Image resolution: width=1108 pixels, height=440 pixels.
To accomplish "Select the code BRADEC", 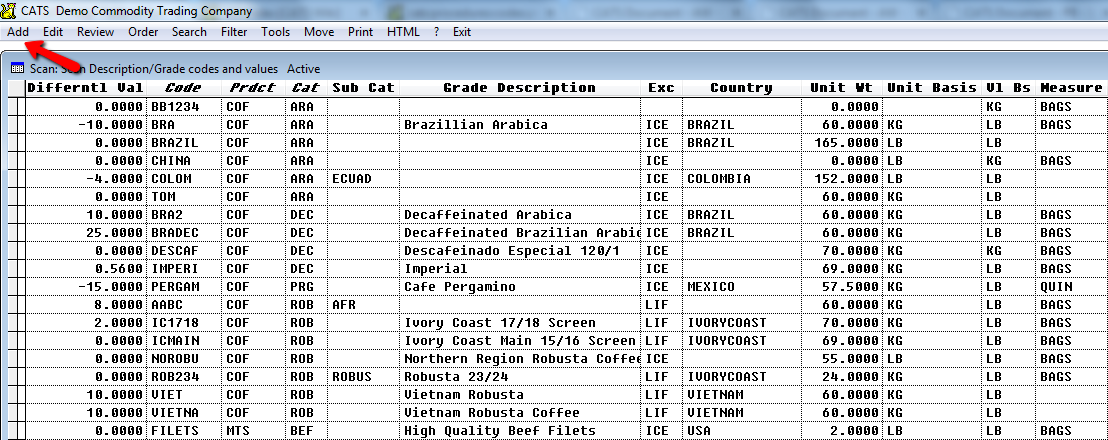I will 175,233.
